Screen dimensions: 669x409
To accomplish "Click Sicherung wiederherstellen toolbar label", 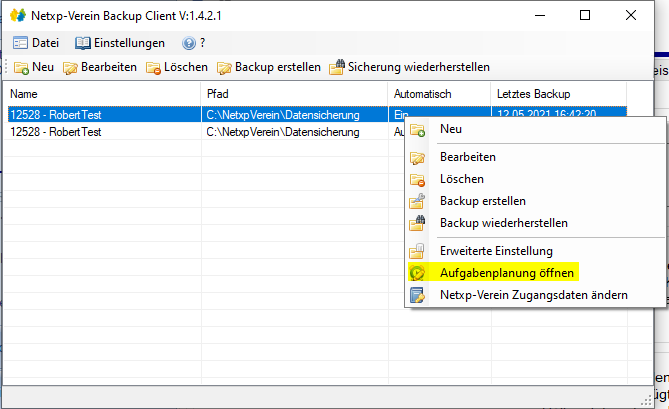I will tap(419, 67).
